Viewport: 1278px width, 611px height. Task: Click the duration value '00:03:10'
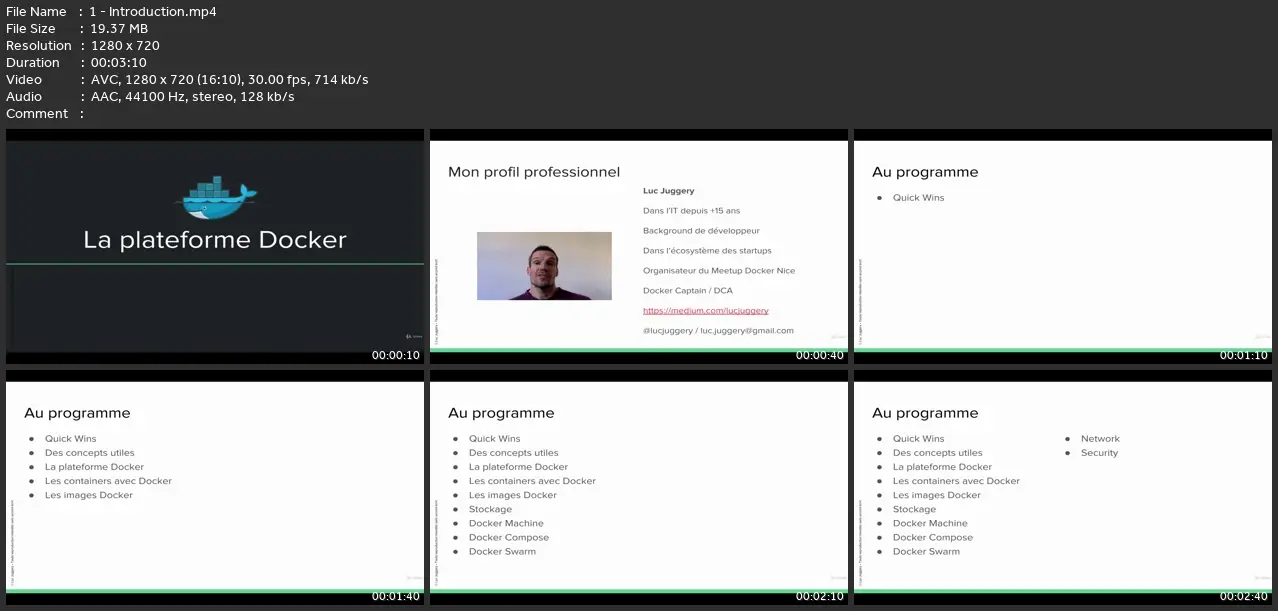(x=119, y=63)
